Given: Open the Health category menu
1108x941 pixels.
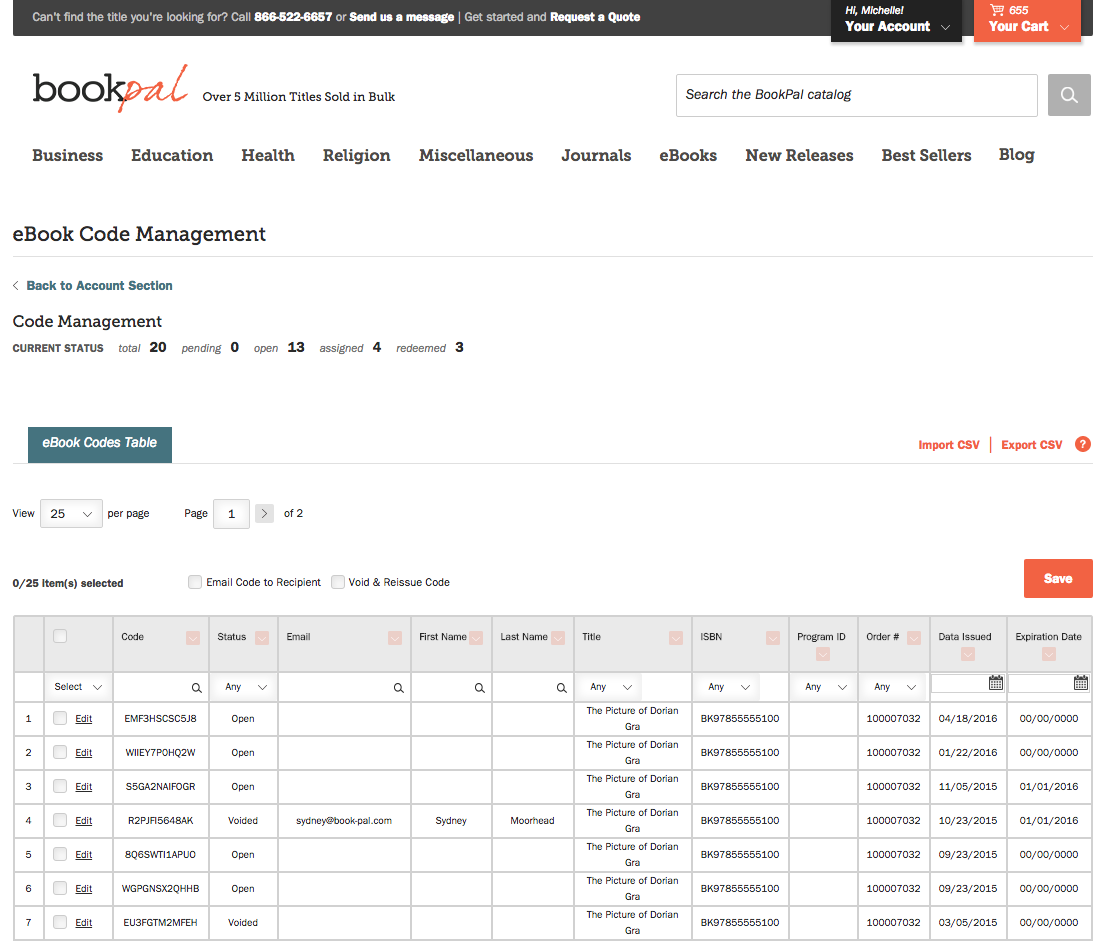Looking at the screenshot, I should [268, 155].
